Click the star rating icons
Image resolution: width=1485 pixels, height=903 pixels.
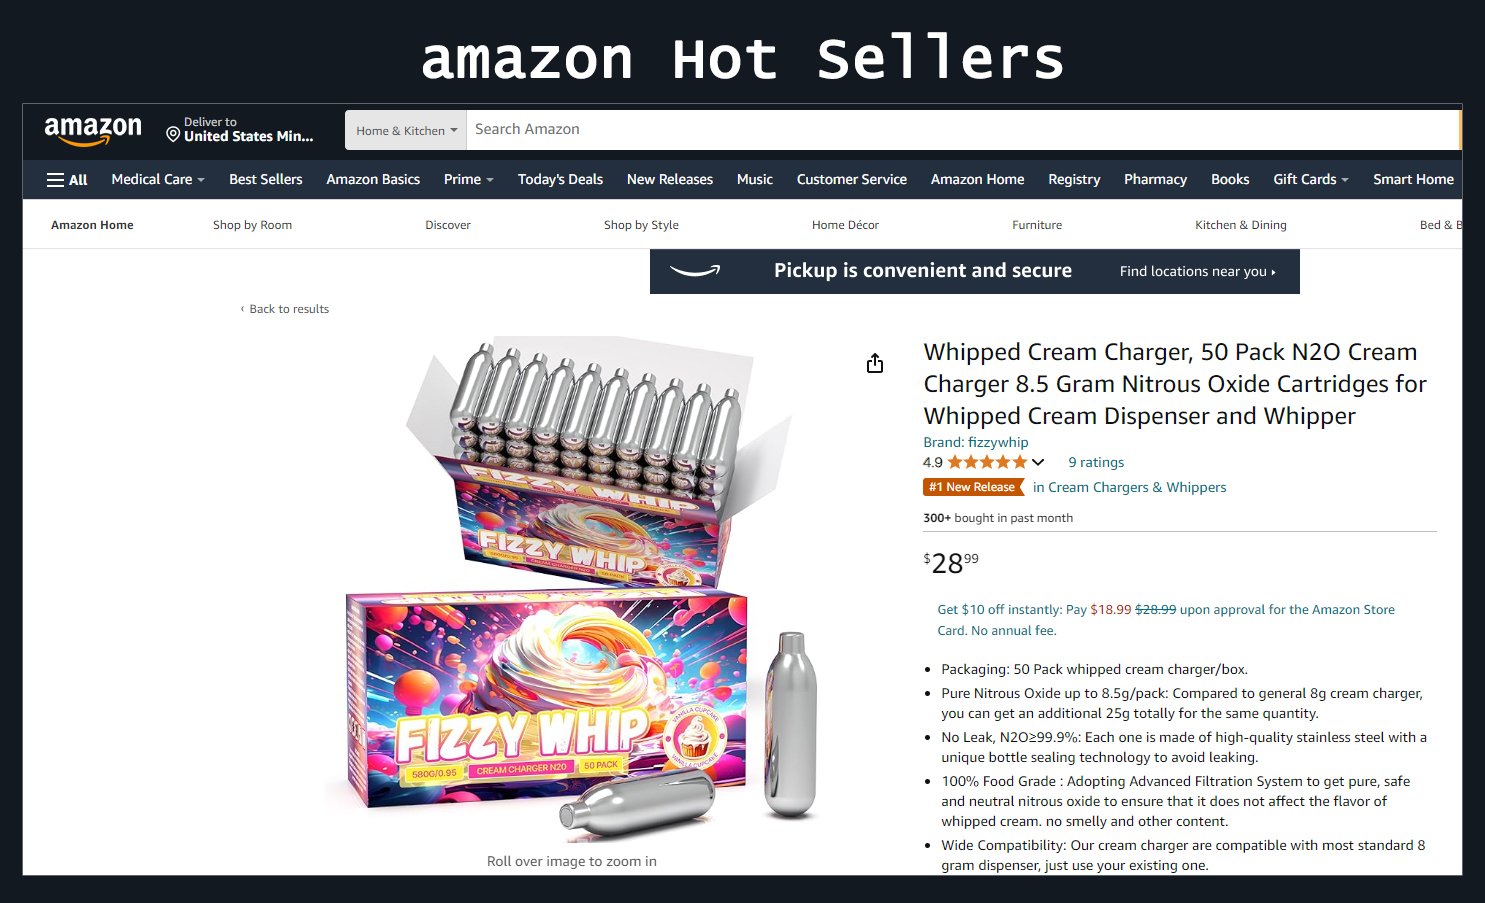coord(987,462)
